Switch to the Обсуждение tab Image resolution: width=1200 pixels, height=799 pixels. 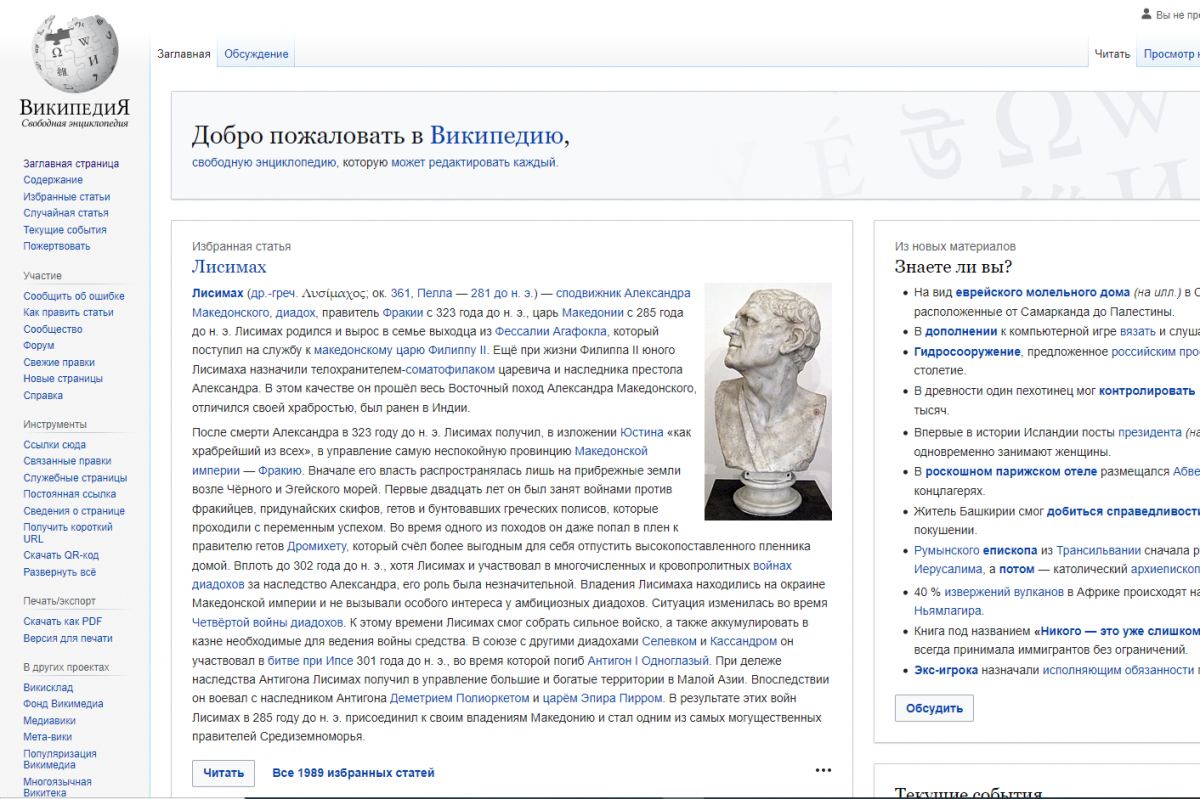coord(256,54)
